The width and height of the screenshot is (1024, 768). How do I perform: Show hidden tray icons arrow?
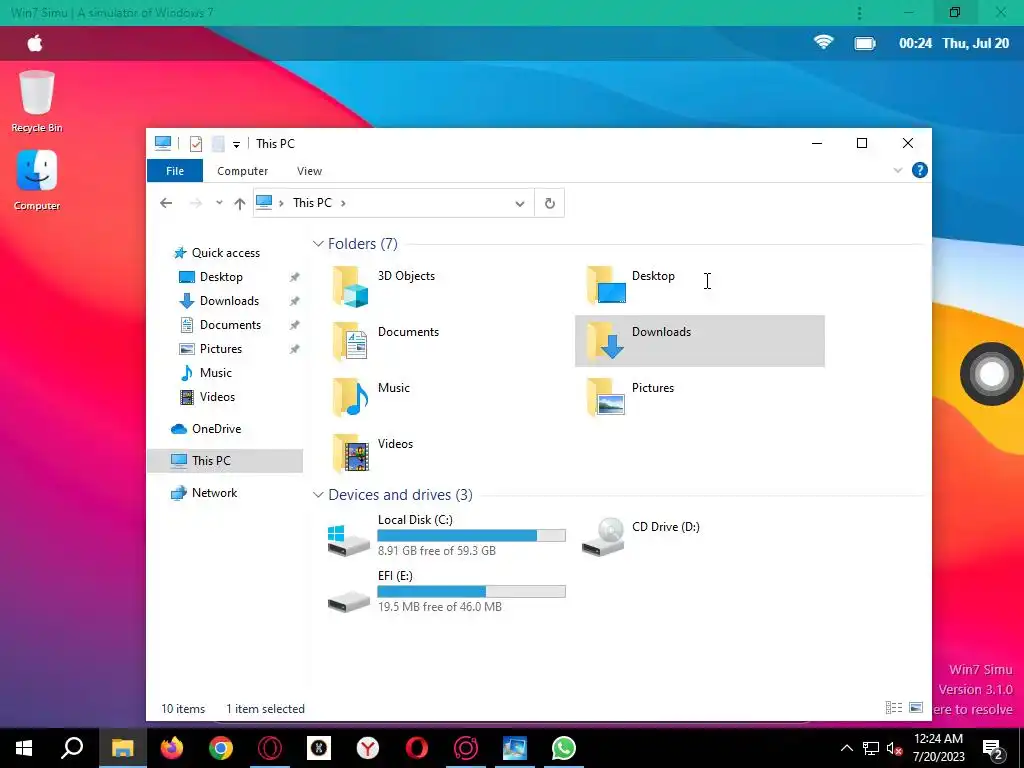[x=846, y=748]
